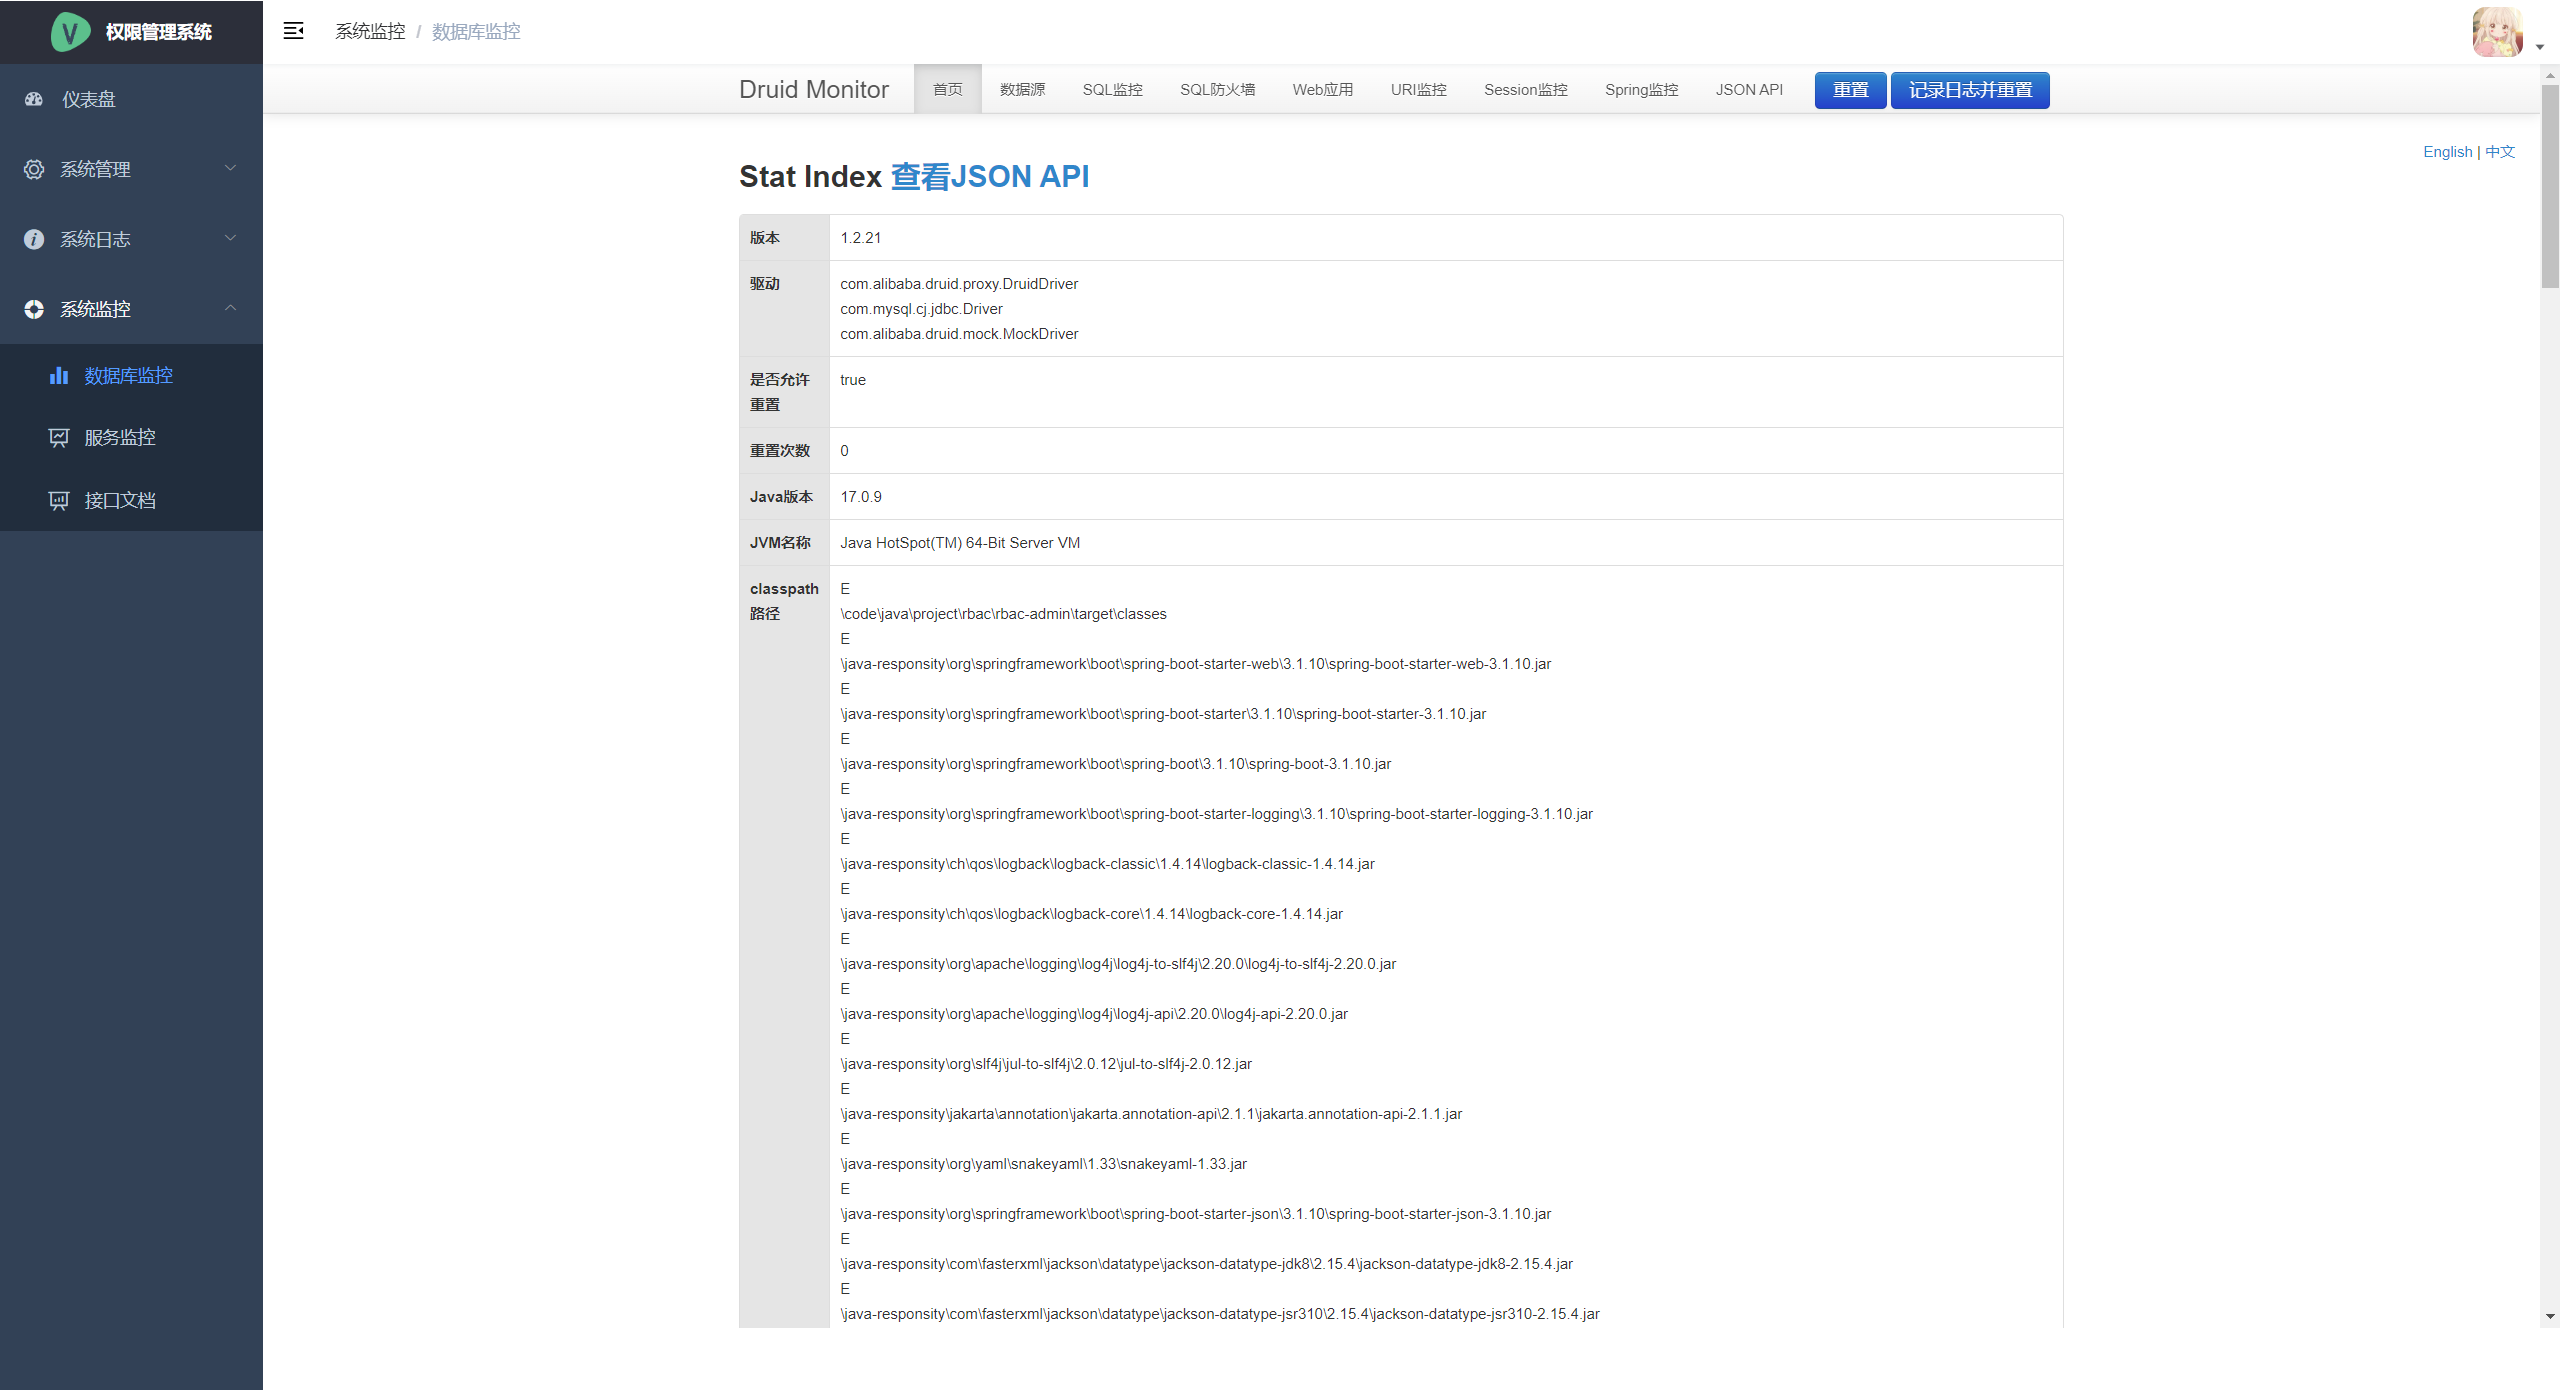2560x1390 pixels.
Task: Click the vertical scrollbar thumb
Action: click(2550, 185)
